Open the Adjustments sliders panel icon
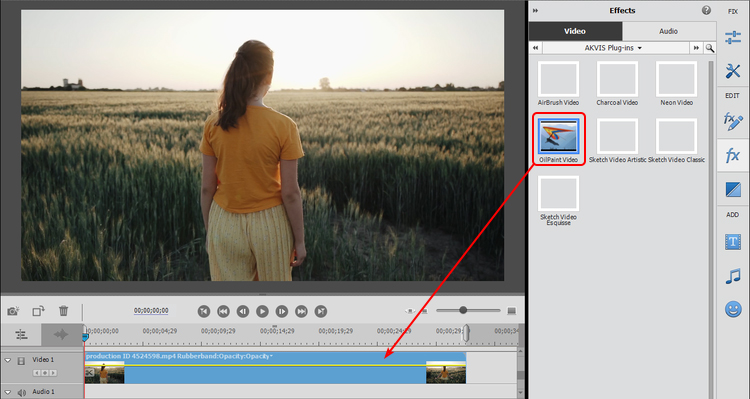The image size is (750, 399). 732,37
